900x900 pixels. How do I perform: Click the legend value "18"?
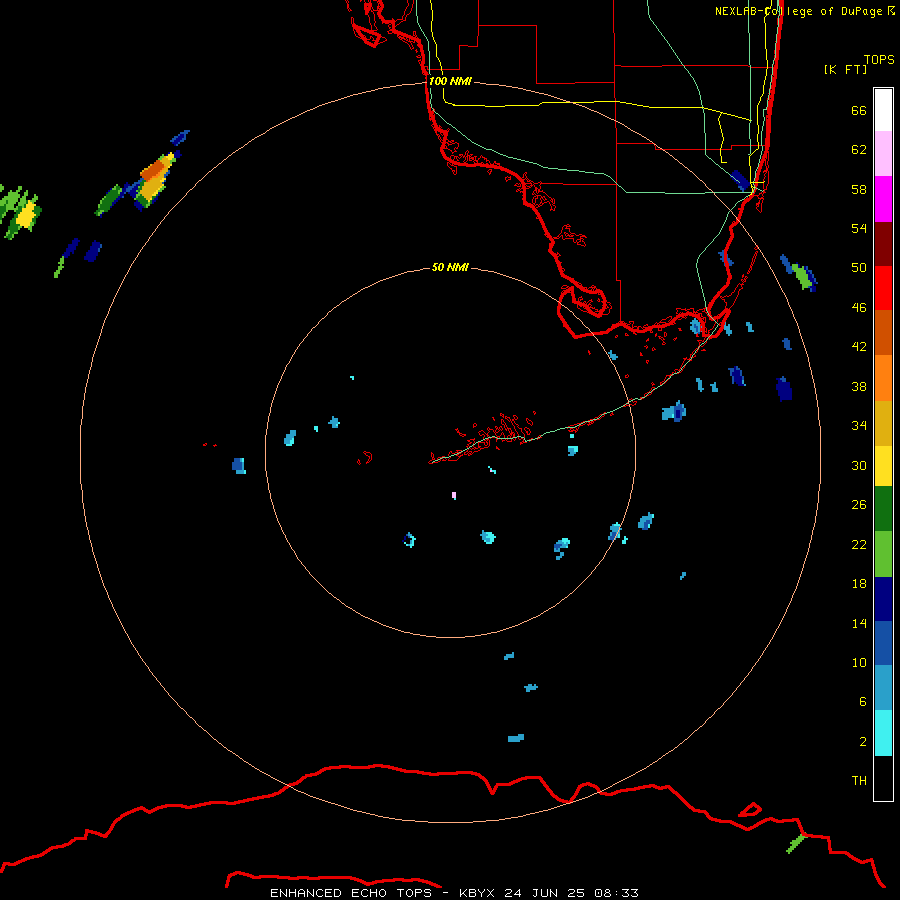[x=859, y=583]
